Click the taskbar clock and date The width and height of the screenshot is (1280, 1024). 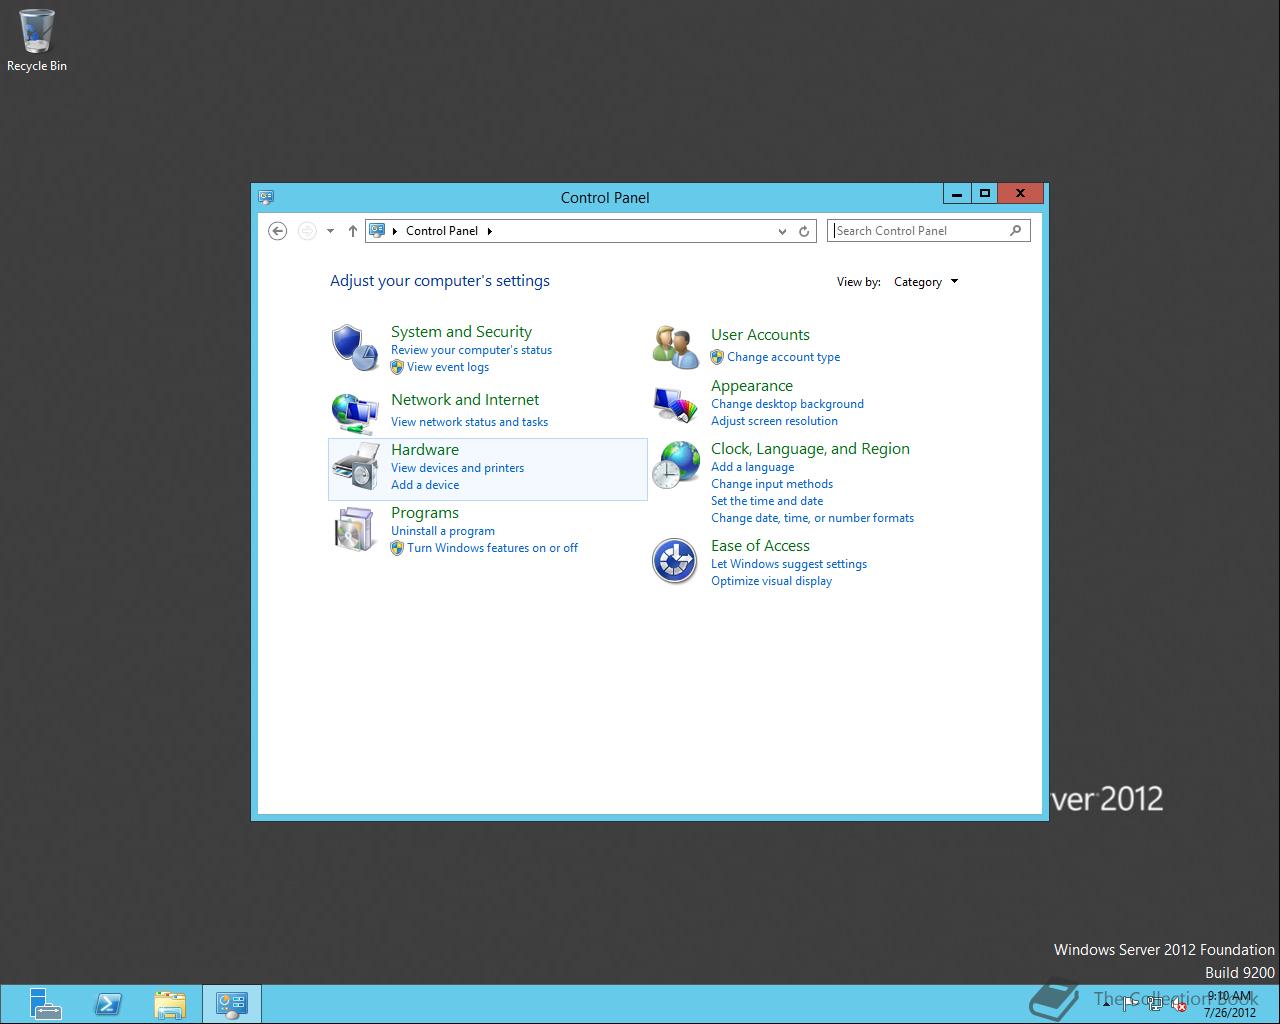pos(1230,1004)
